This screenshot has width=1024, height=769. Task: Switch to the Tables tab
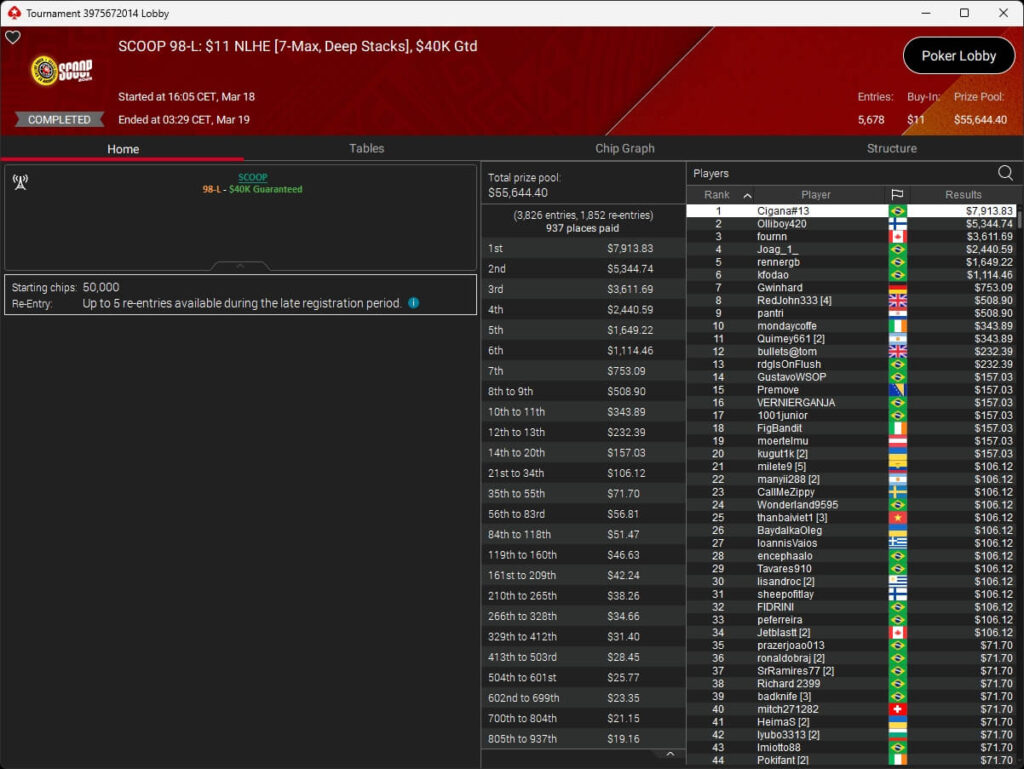pyautogui.click(x=366, y=148)
